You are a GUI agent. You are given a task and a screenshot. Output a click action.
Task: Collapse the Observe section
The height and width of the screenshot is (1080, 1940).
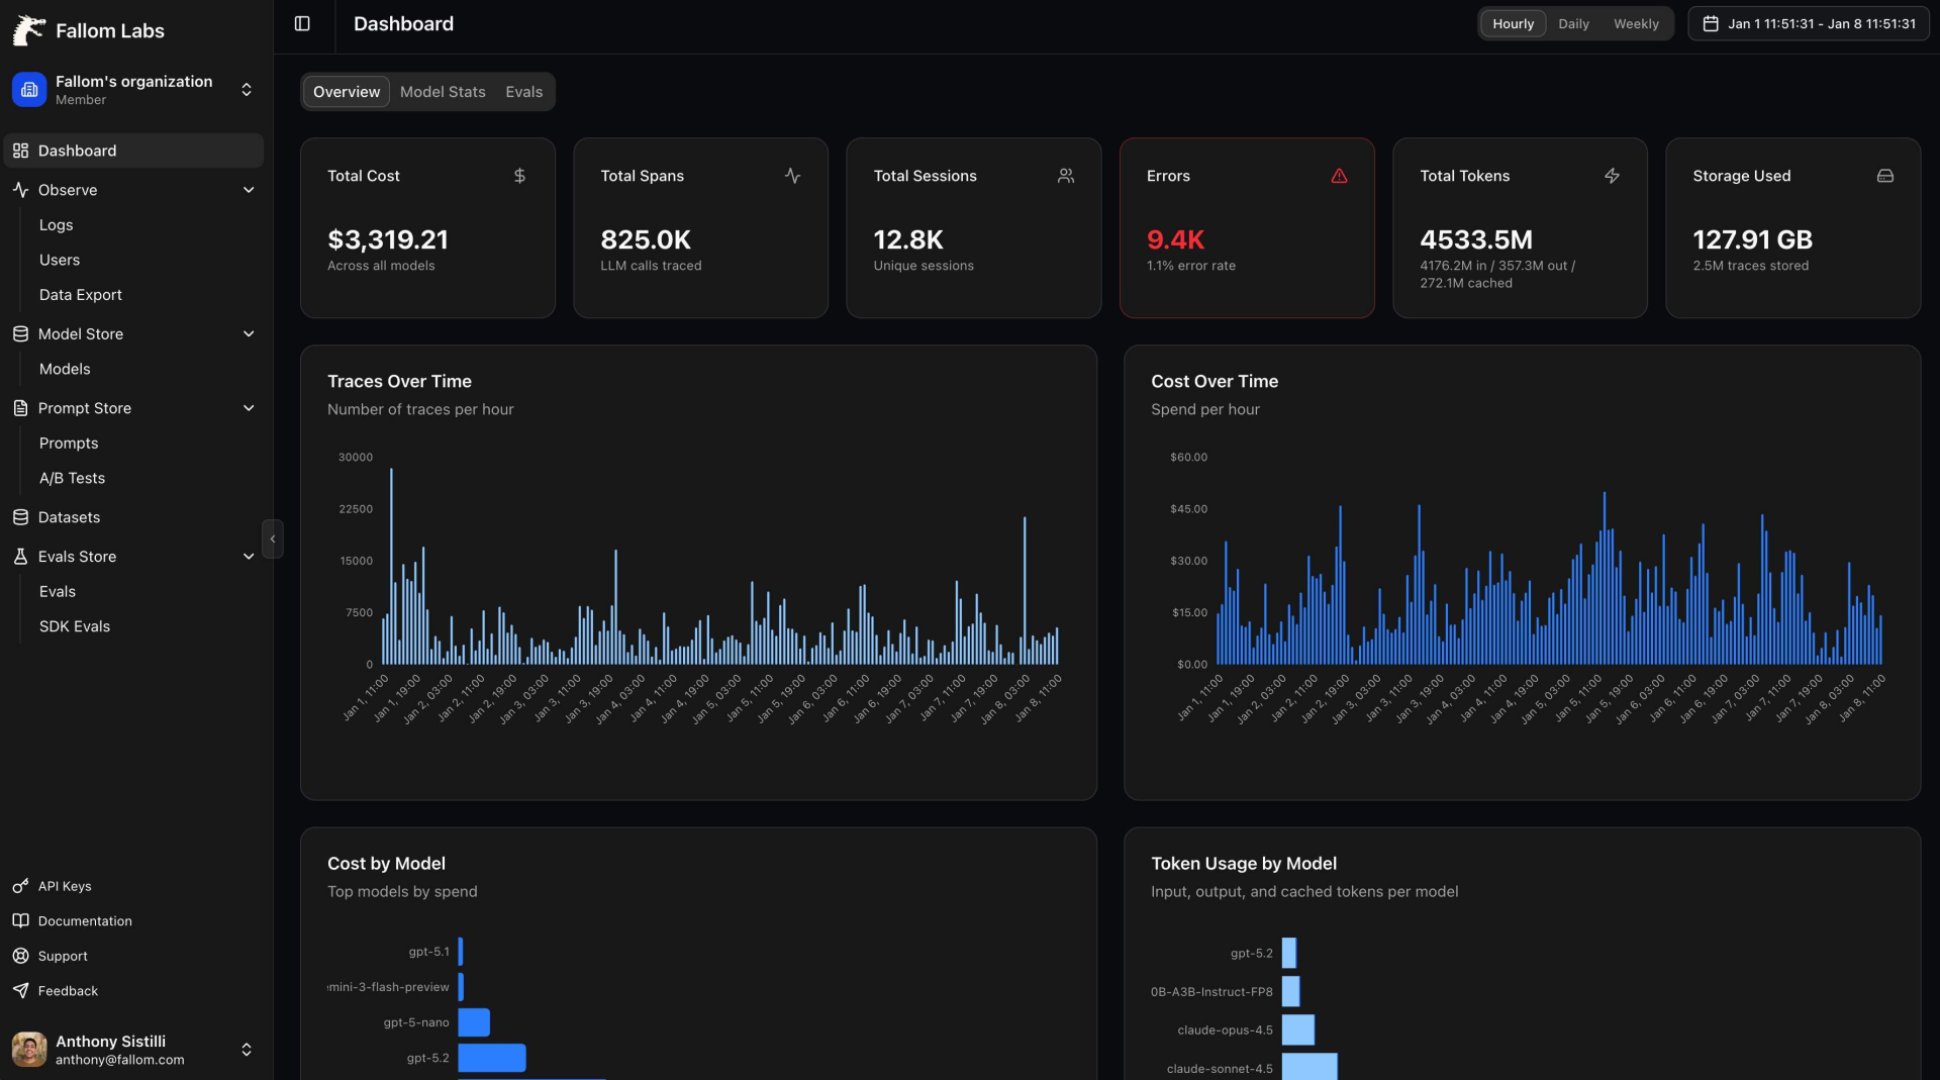pyautogui.click(x=248, y=189)
